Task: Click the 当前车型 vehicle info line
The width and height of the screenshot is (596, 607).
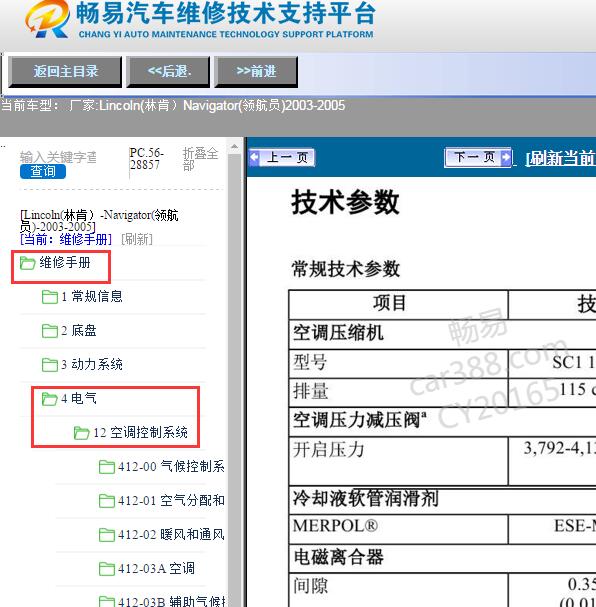Action: tap(173, 105)
